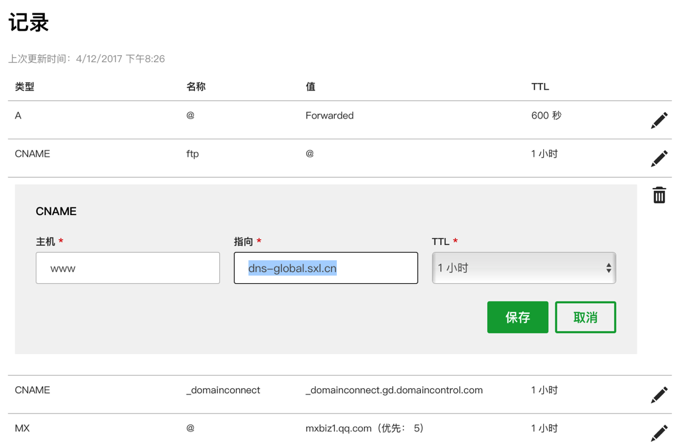
Task: Click the 值 column header
Action: pos(310,87)
